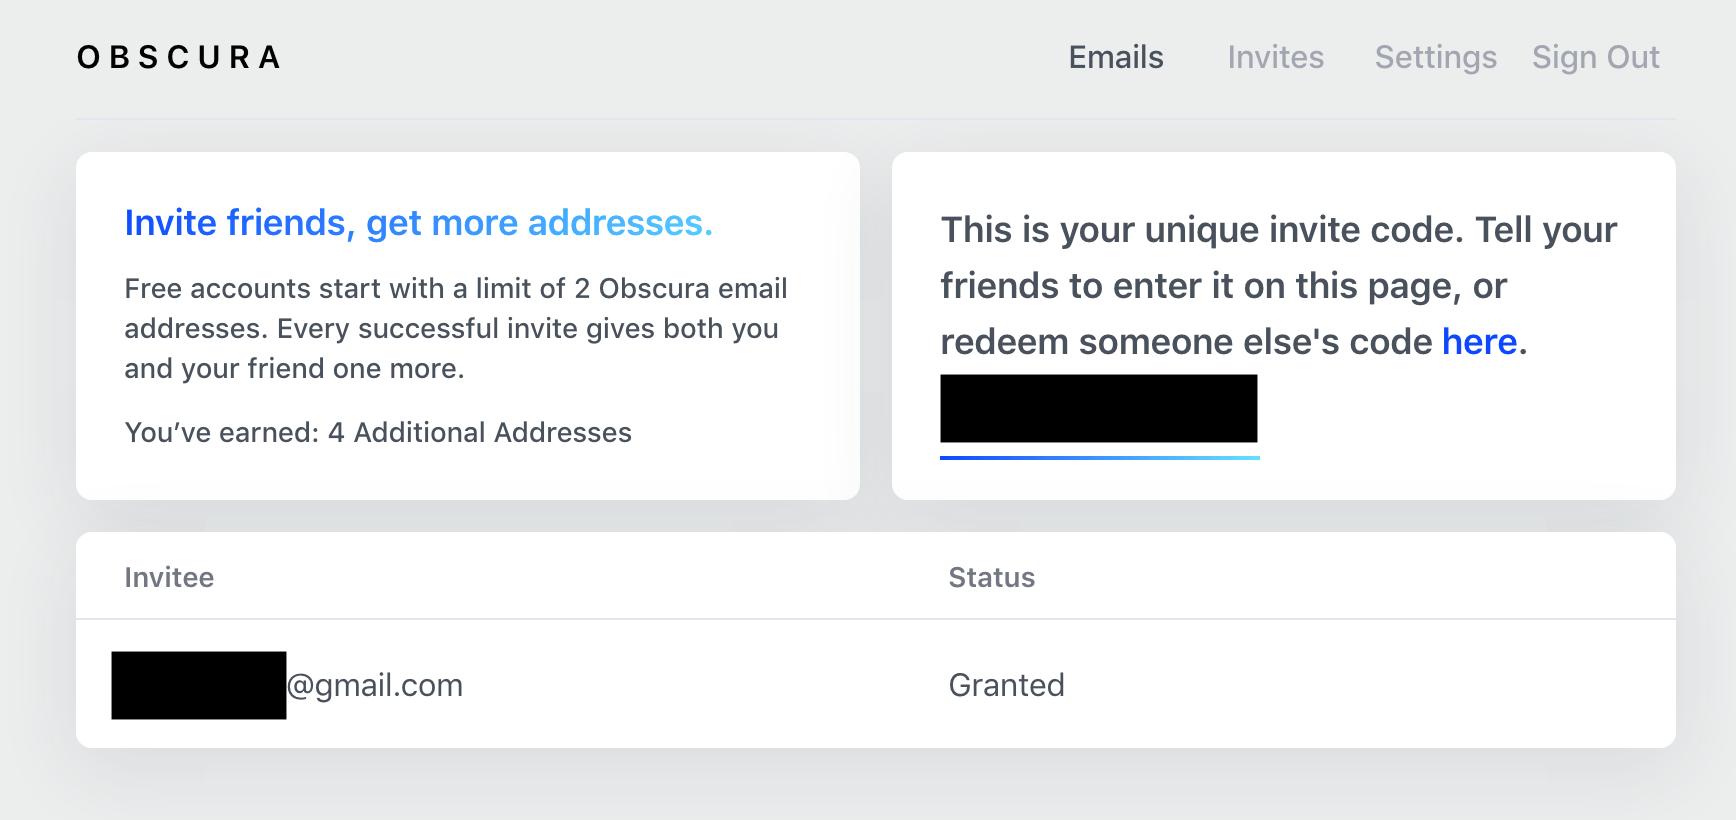
Task: Follow the "here" redeem code link
Action: coord(1479,342)
